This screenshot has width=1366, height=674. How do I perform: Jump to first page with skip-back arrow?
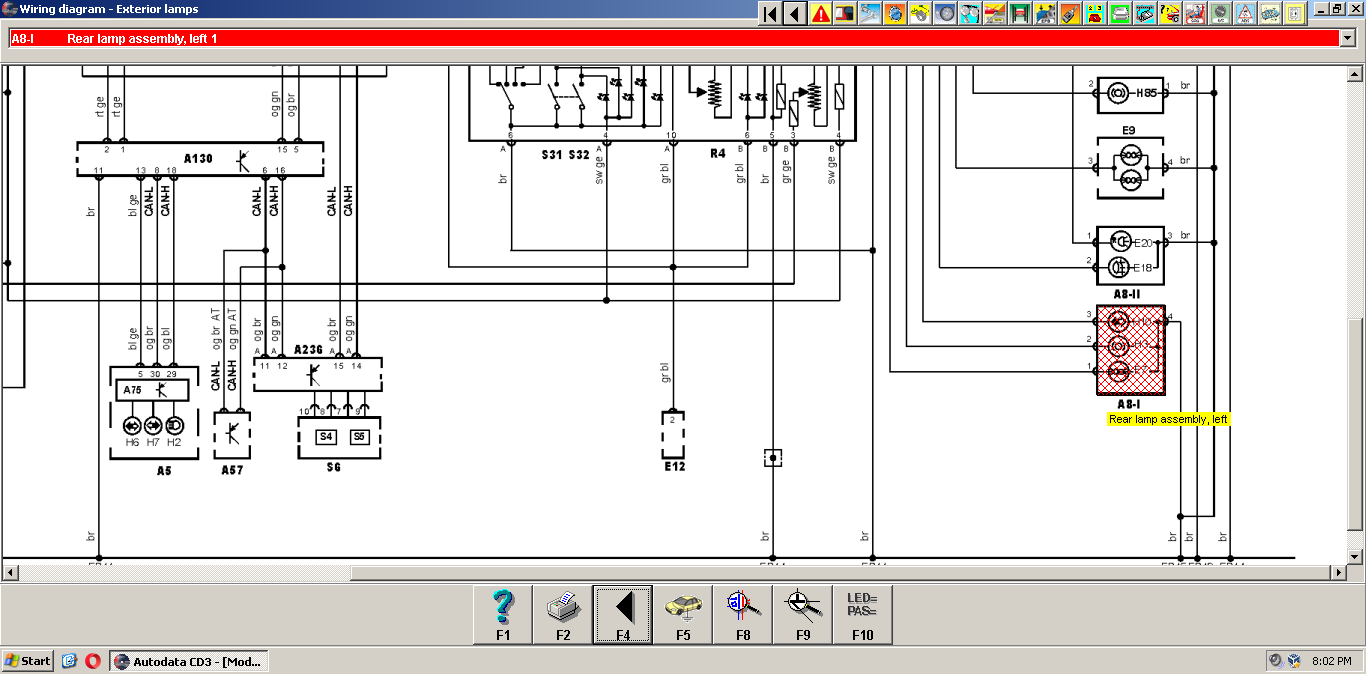click(x=770, y=13)
